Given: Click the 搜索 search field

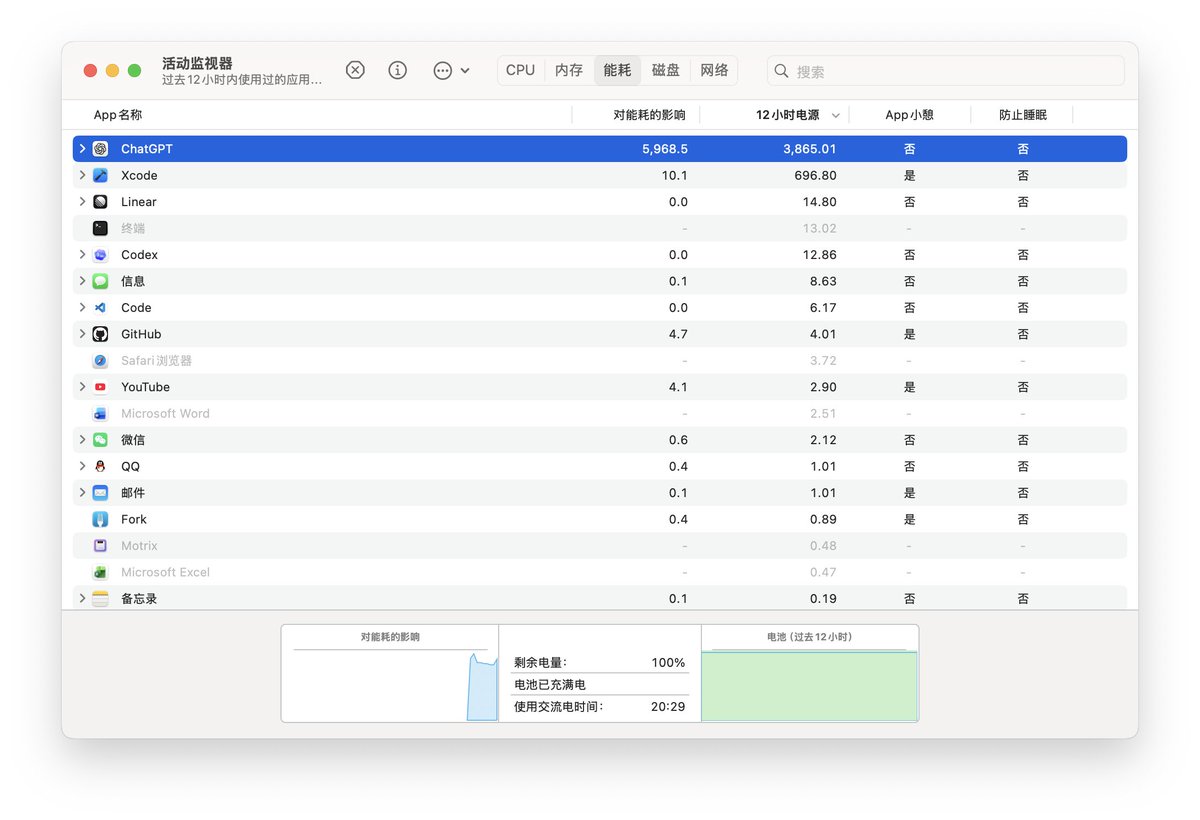Looking at the screenshot, I should point(946,71).
